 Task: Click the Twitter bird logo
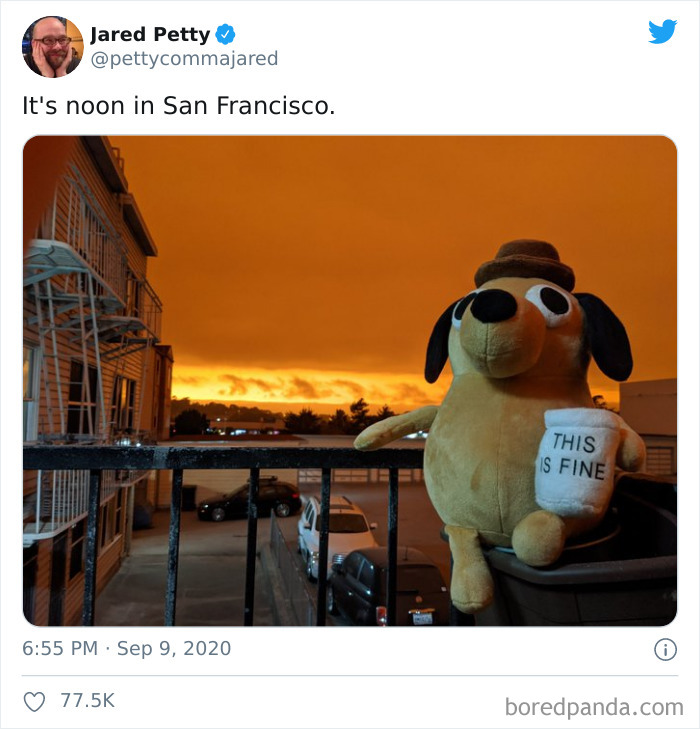(x=663, y=32)
